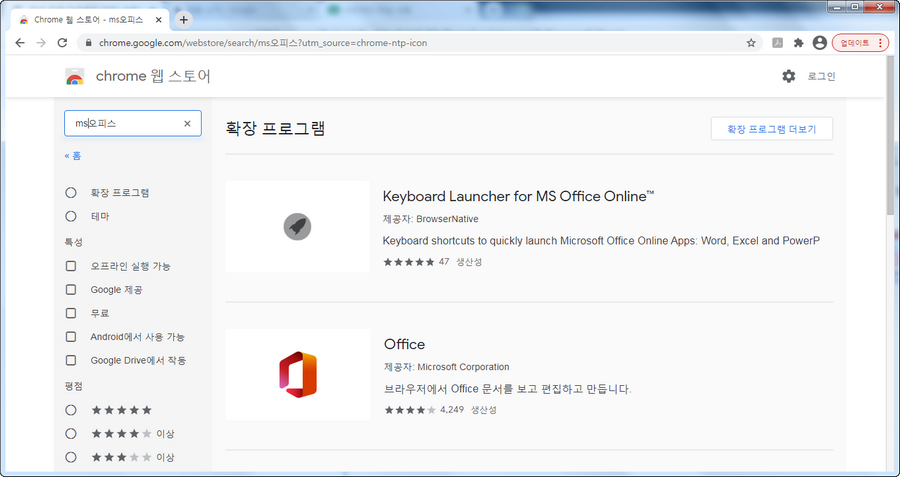Click the lock icon in address bar
The image size is (900, 477).
88,43
